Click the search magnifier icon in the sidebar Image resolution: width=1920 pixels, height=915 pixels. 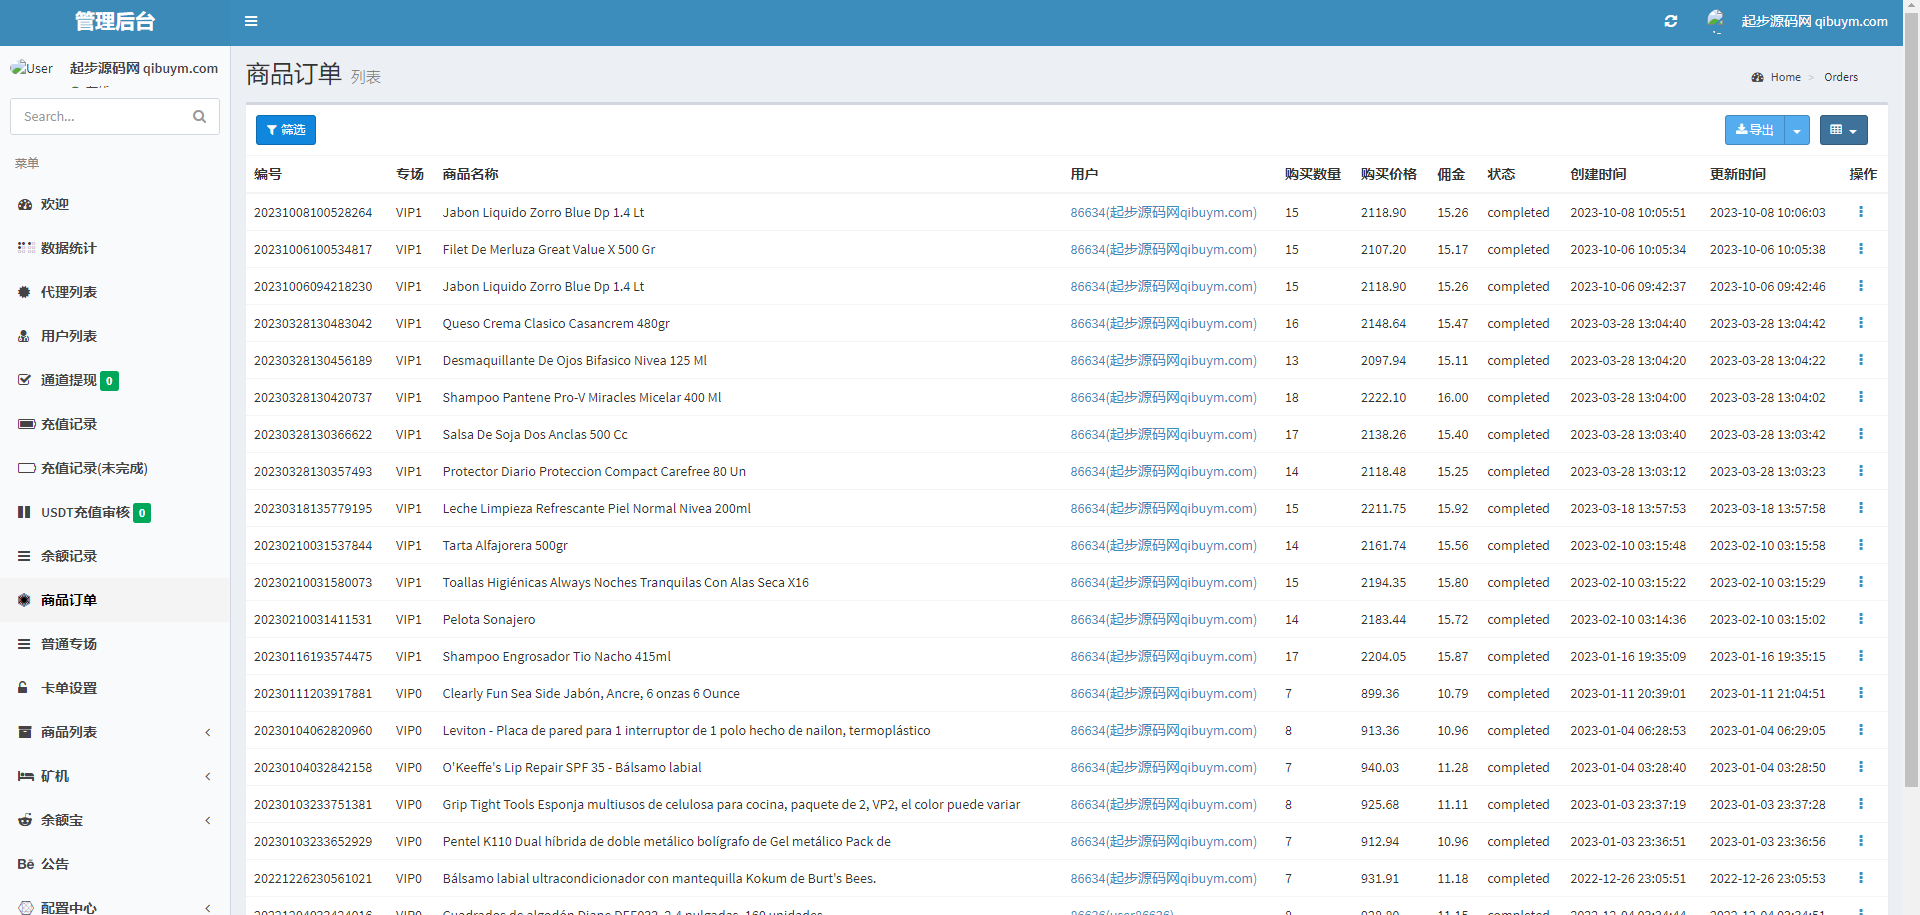point(199,117)
